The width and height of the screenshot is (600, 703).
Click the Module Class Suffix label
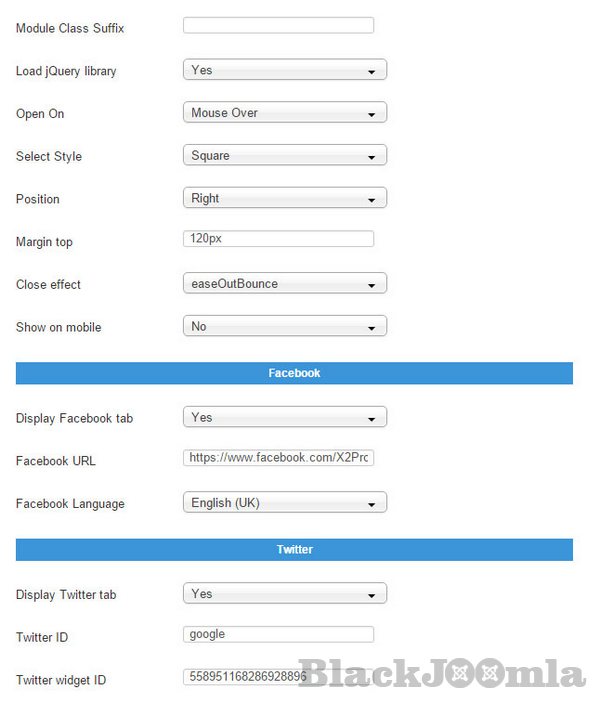pyautogui.click(x=70, y=29)
